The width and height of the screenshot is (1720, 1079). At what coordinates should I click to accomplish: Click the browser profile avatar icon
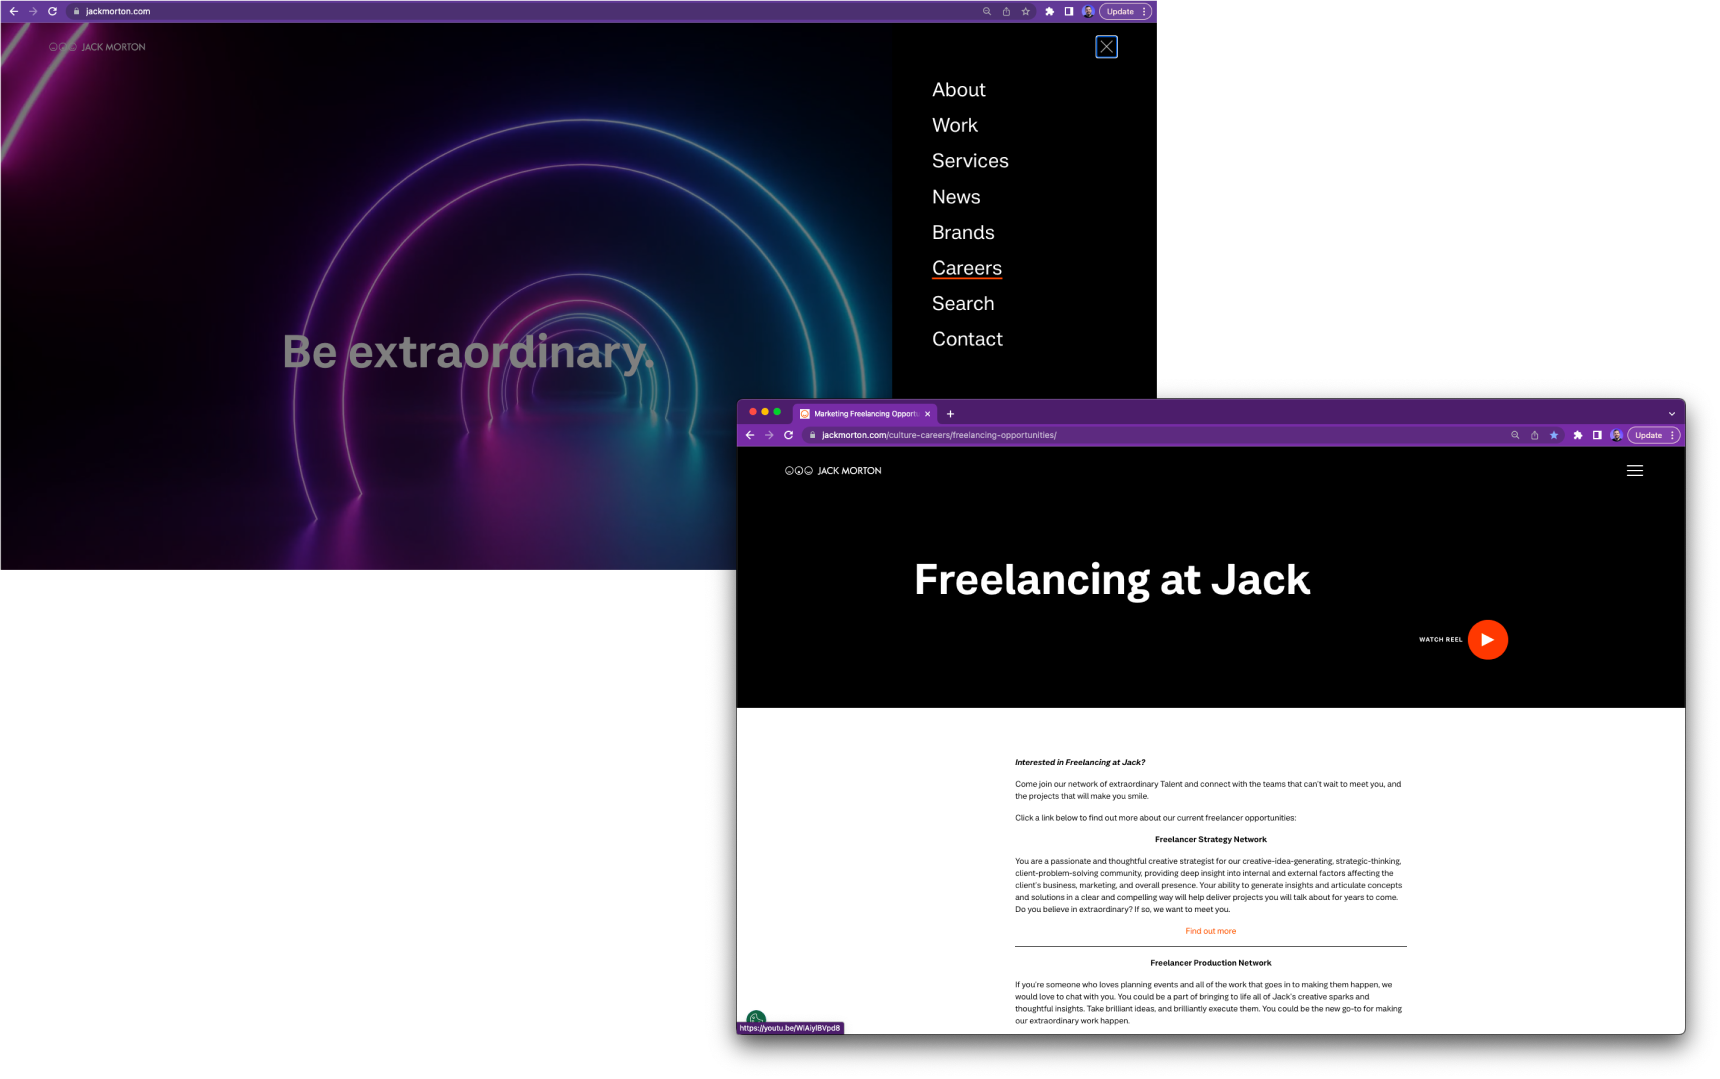pyautogui.click(x=1613, y=435)
